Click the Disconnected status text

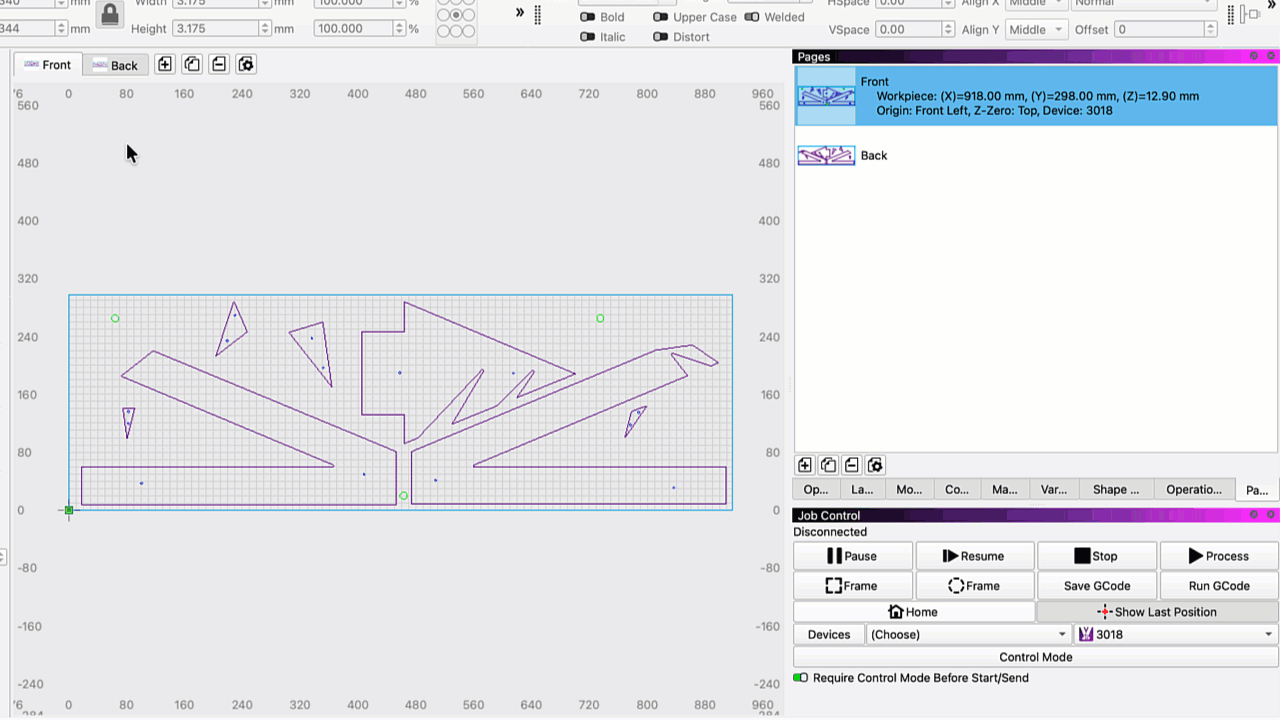(830, 532)
